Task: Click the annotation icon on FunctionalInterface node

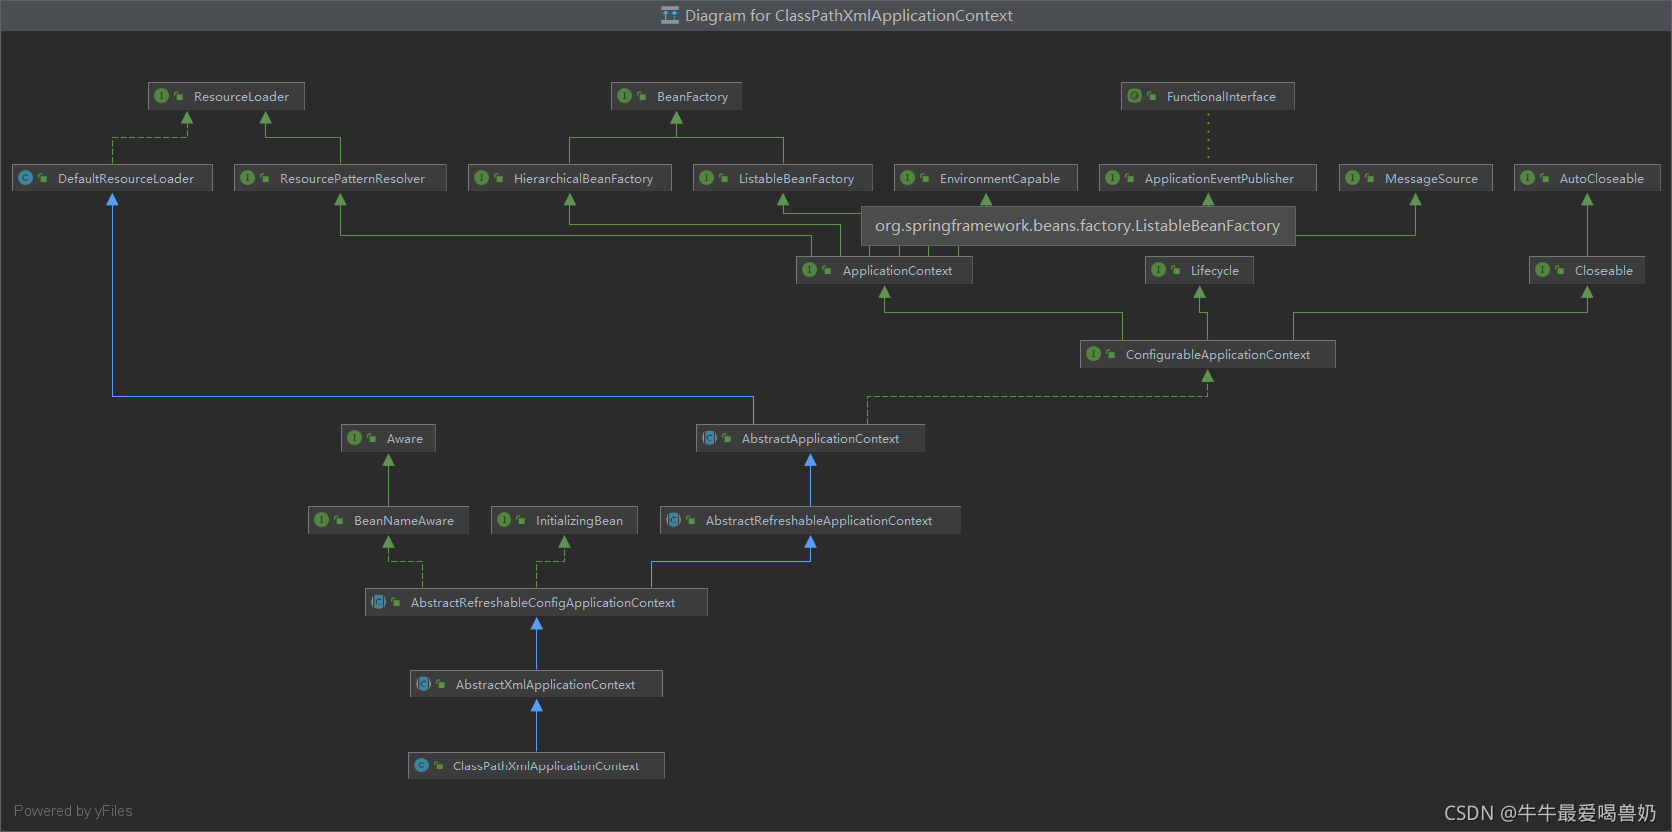Action: point(1135,96)
